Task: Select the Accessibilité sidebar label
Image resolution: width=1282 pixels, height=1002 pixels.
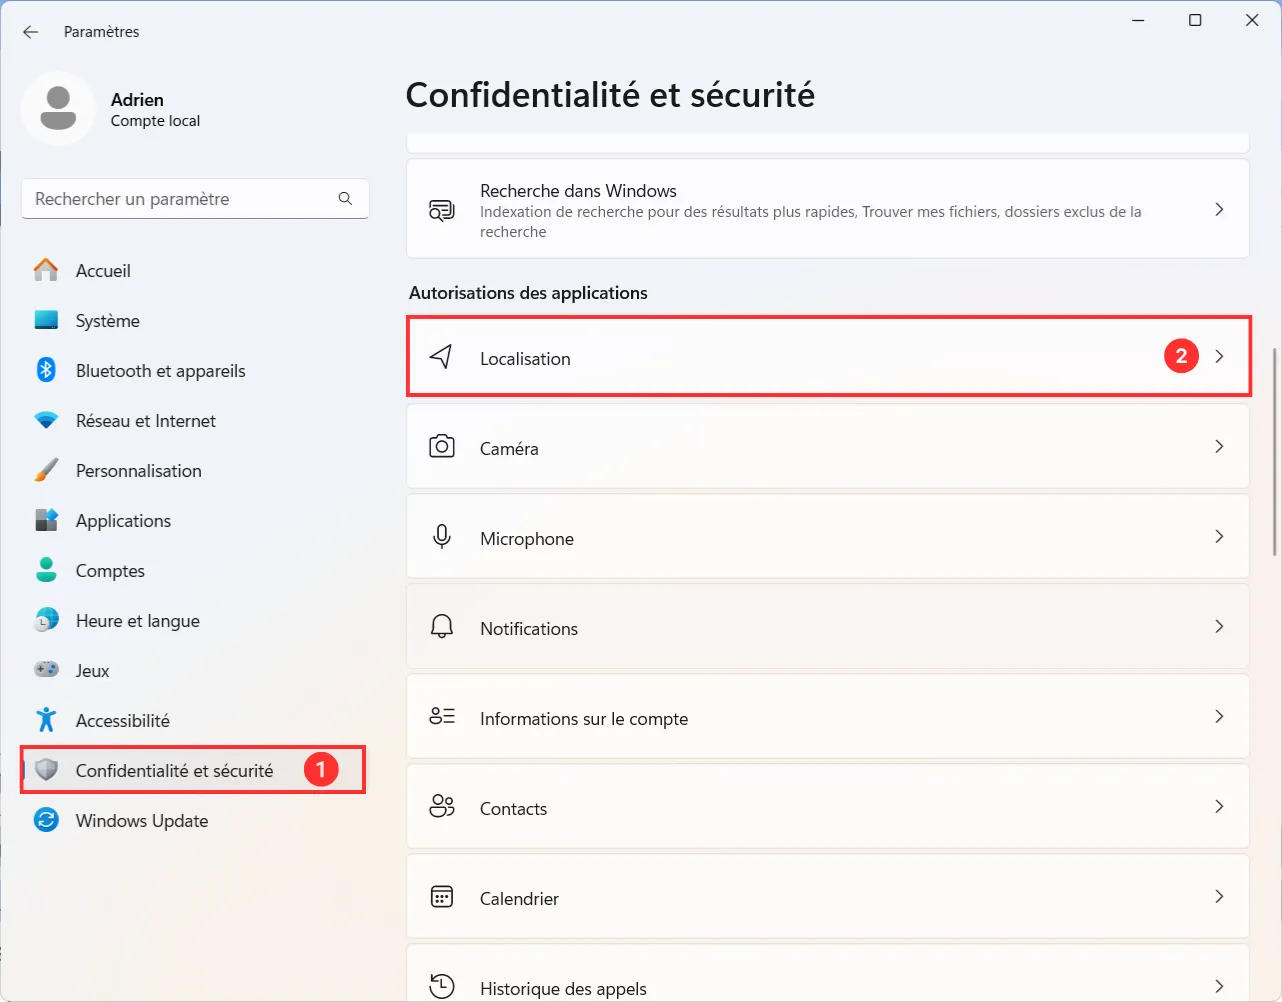Action: click(x=123, y=721)
